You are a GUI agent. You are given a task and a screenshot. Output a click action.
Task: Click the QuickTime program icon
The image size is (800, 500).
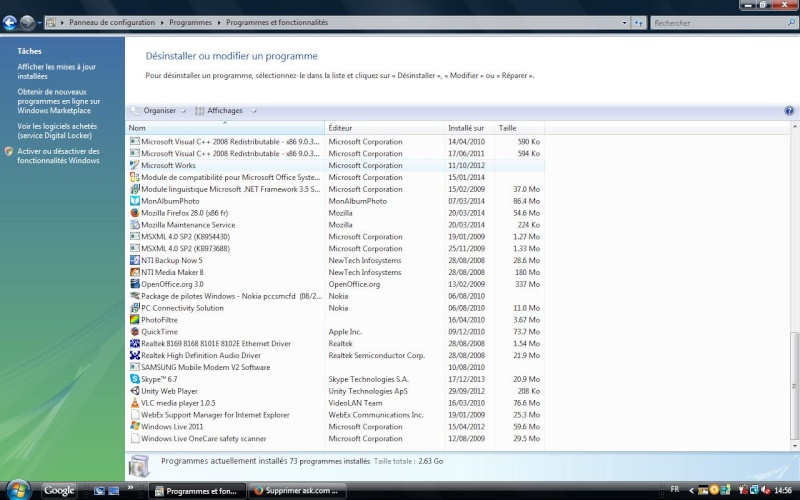point(135,332)
